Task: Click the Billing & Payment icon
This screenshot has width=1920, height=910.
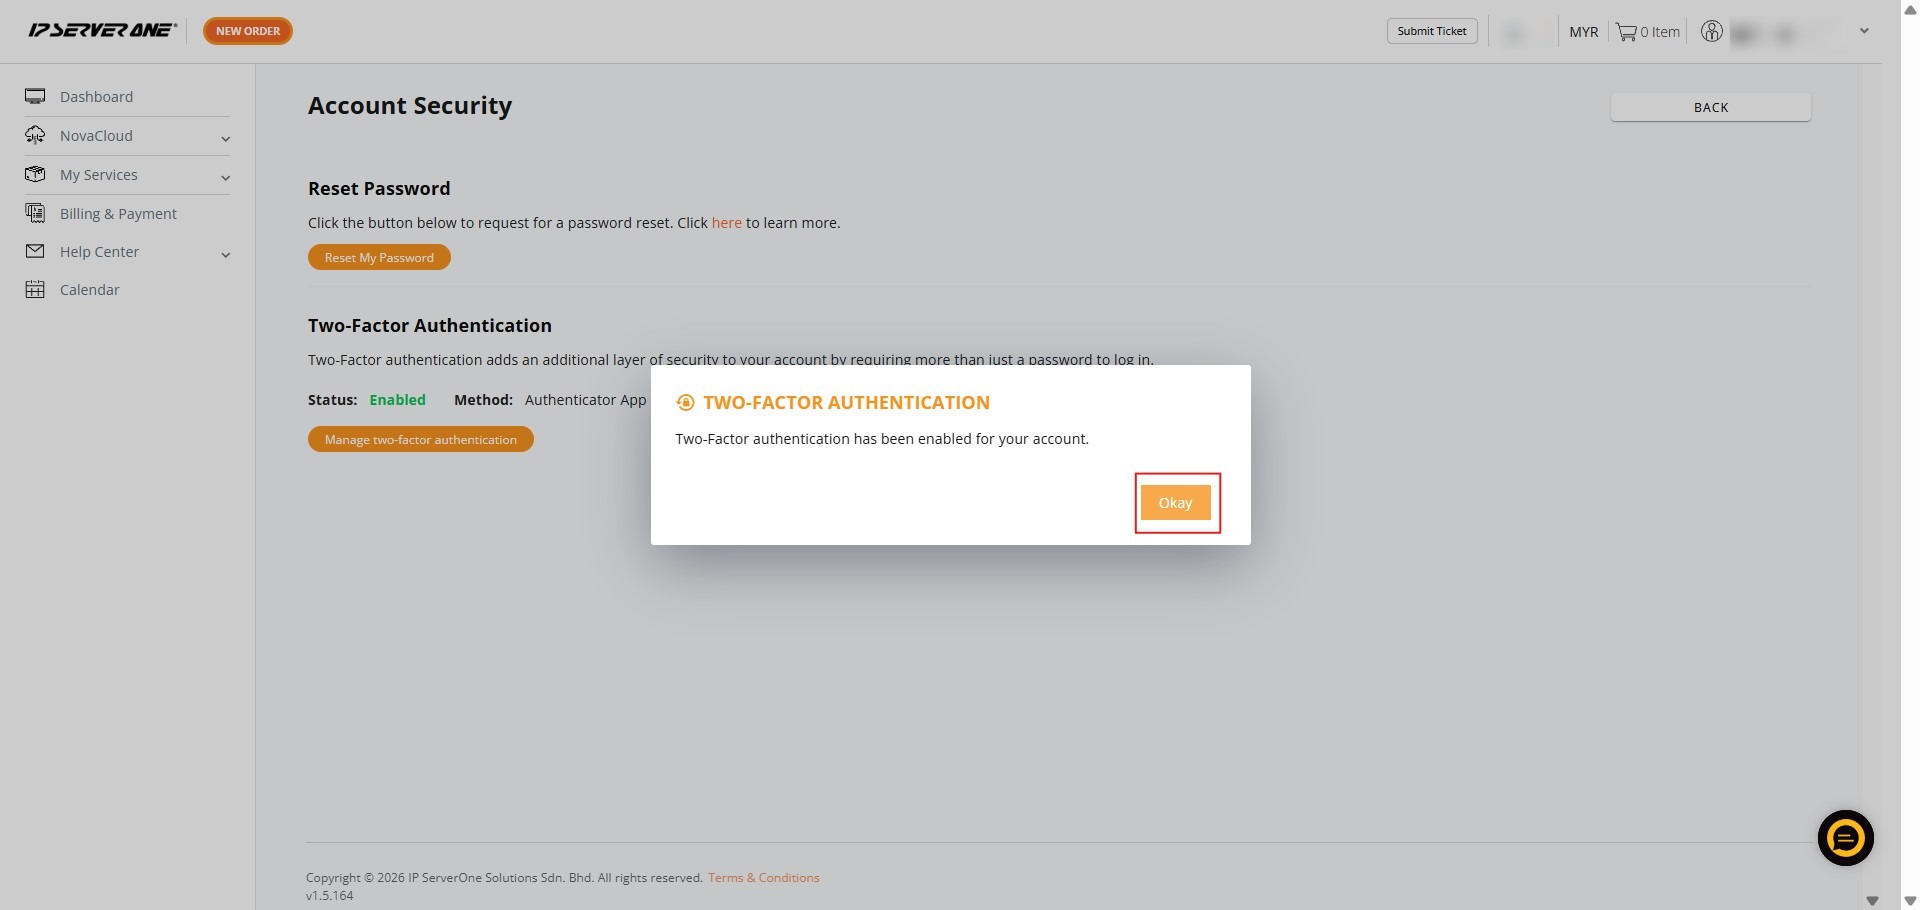Action: click(x=35, y=213)
